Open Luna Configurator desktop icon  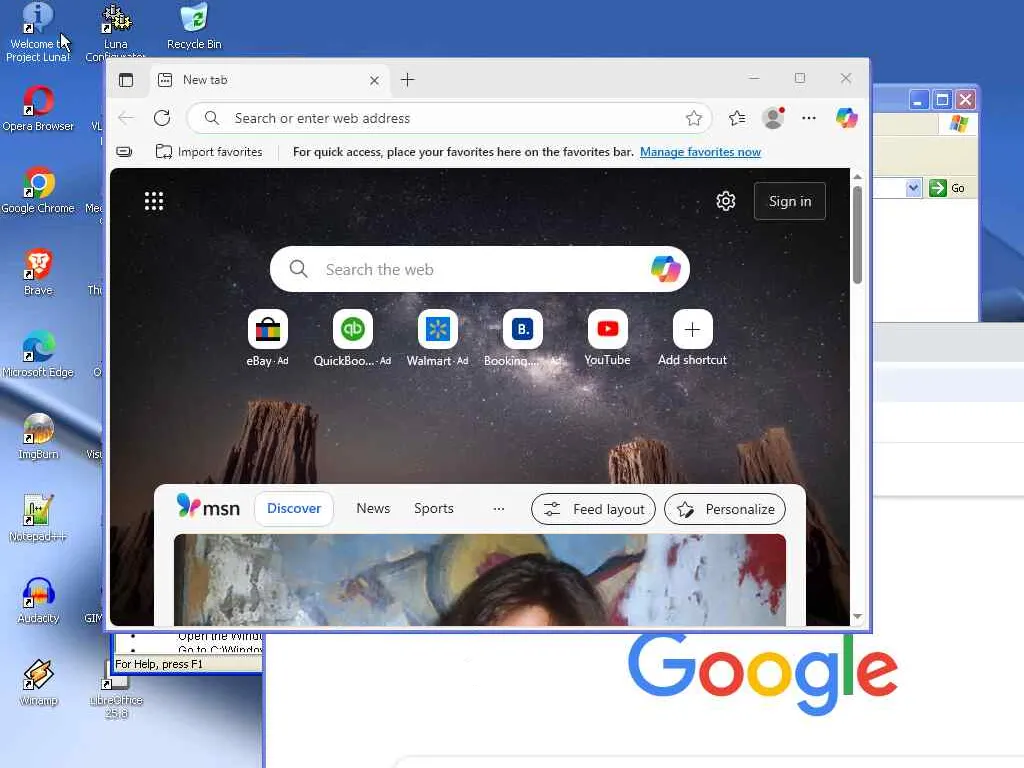(x=116, y=31)
